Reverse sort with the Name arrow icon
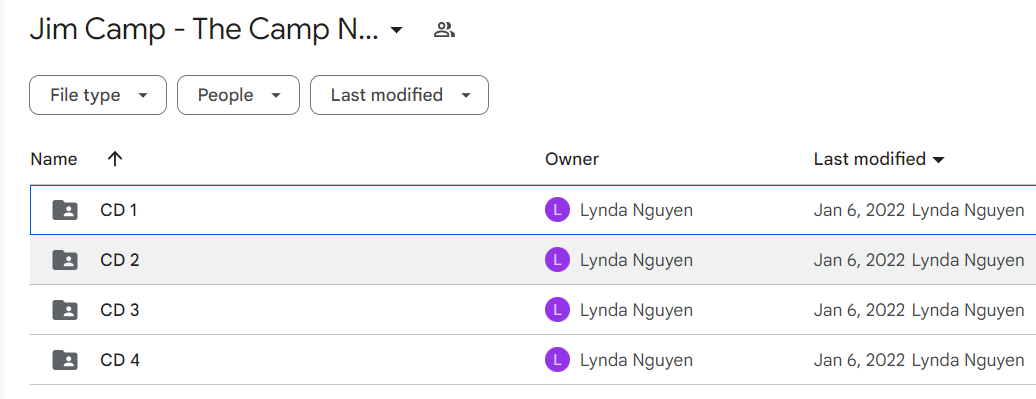Viewport: 1036px width, 399px height. pyautogui.click(x=115, y=159)
